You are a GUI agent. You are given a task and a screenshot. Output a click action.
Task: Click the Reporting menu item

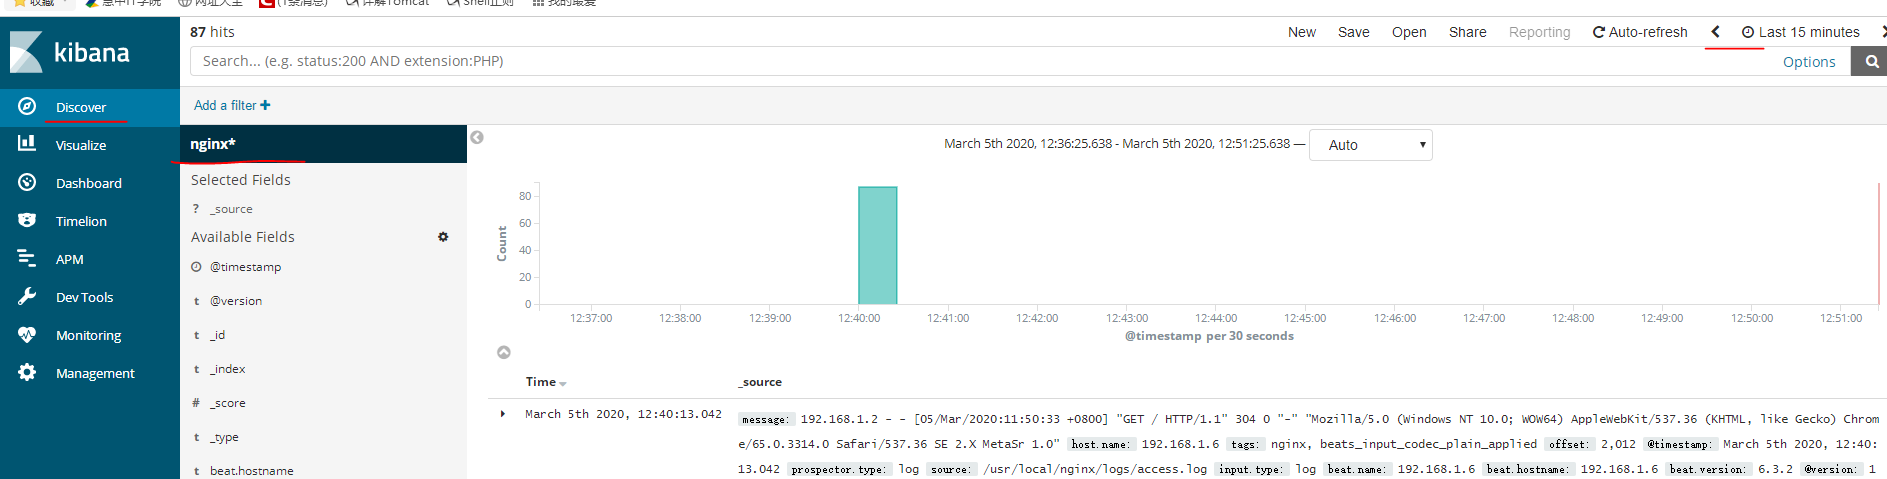click(1540, 32)
